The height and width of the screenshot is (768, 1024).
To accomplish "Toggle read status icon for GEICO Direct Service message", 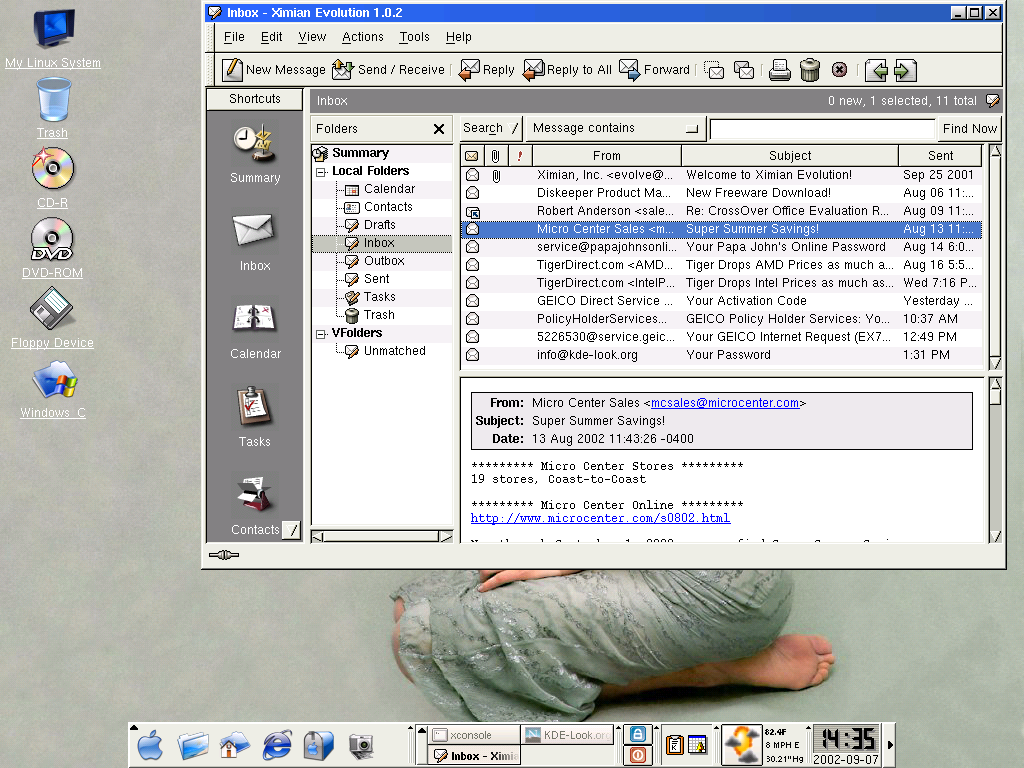I will [x=472, y=301].
